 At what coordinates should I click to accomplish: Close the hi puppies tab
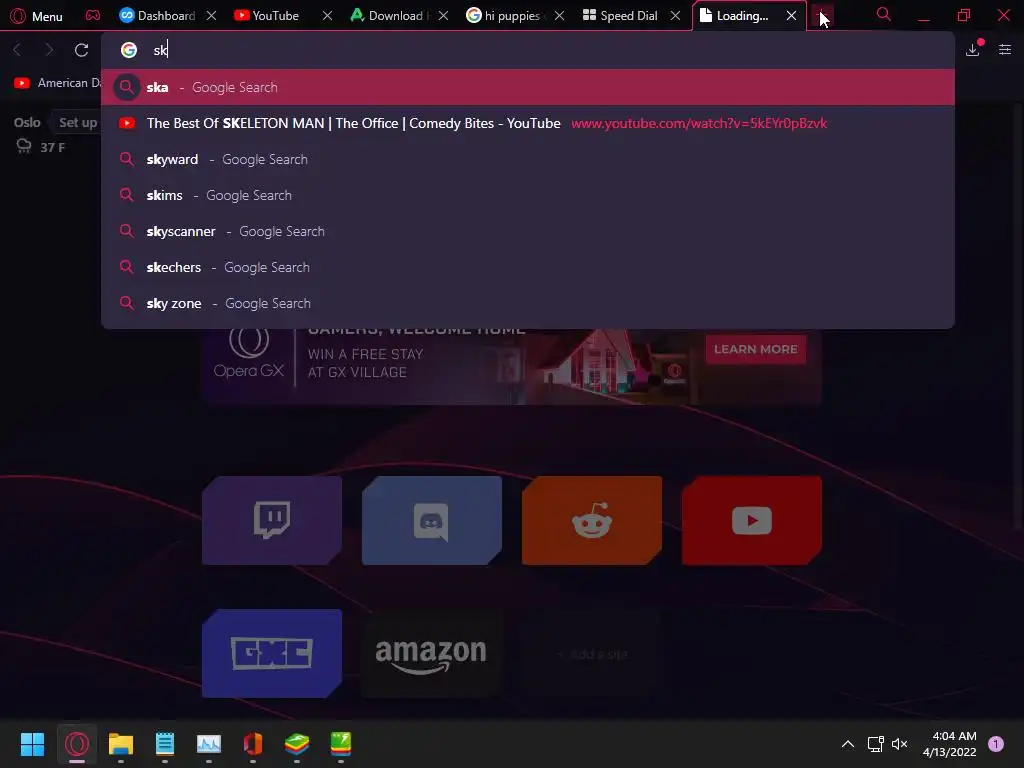click(560, 16)
